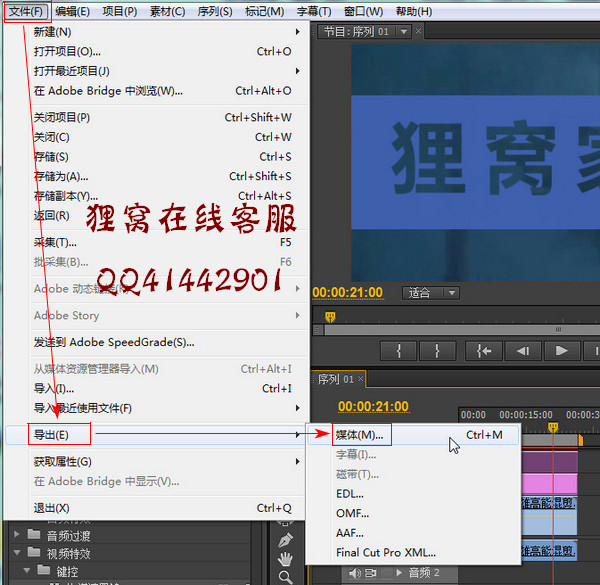Click the Play button in program monitor

(x=561, y=351)
